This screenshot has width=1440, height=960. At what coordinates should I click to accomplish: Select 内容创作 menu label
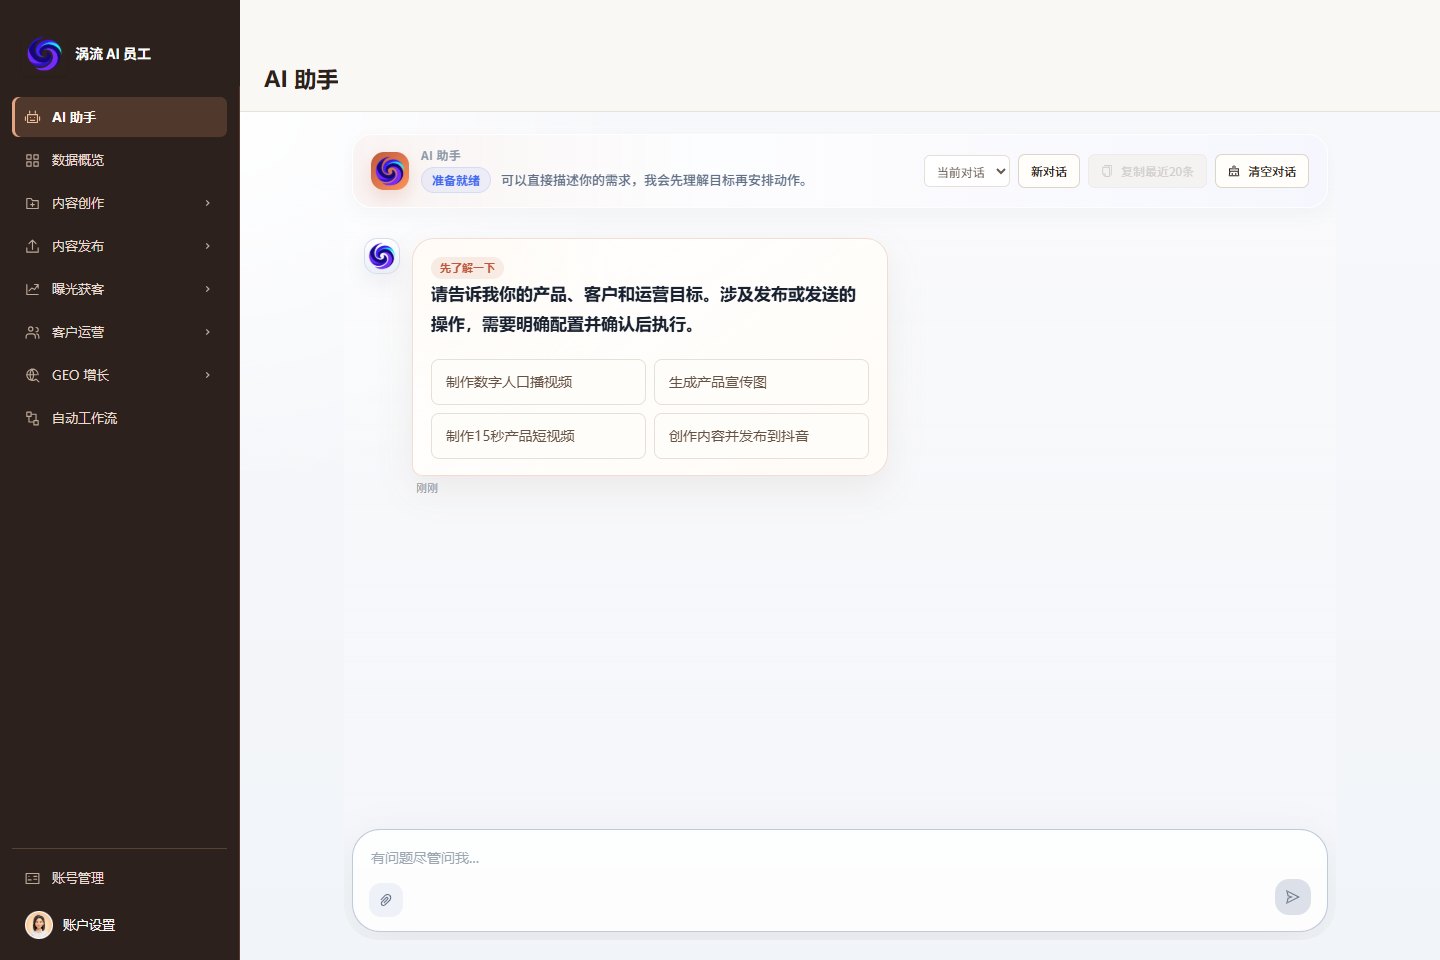[x=78, y=203]
